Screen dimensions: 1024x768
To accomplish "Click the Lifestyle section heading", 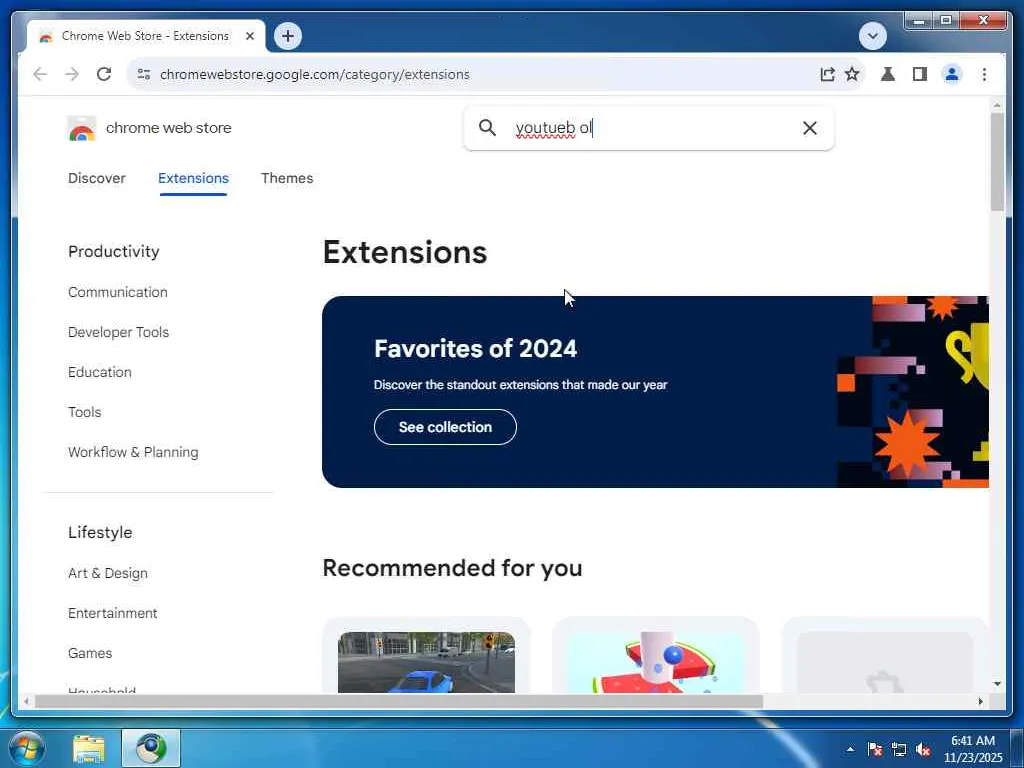I will pyautogui.click(x=100, y=532).
